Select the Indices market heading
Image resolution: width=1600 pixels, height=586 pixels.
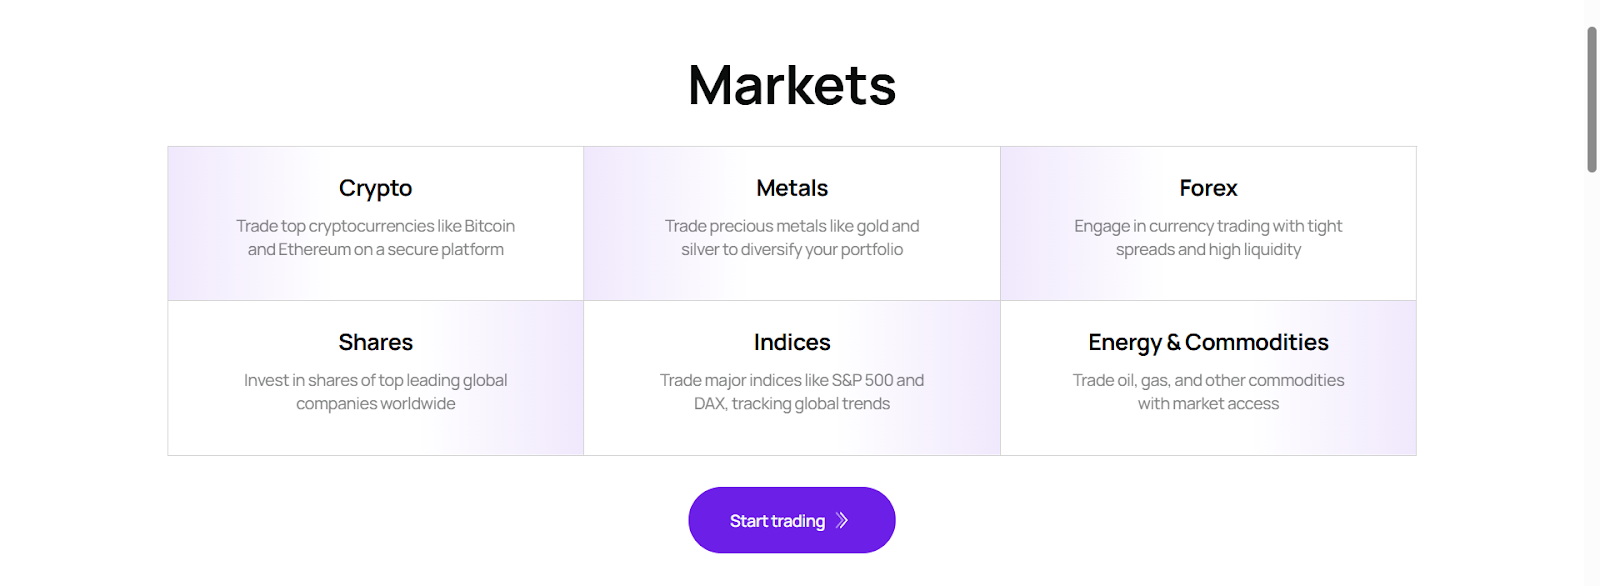(792, 342)
